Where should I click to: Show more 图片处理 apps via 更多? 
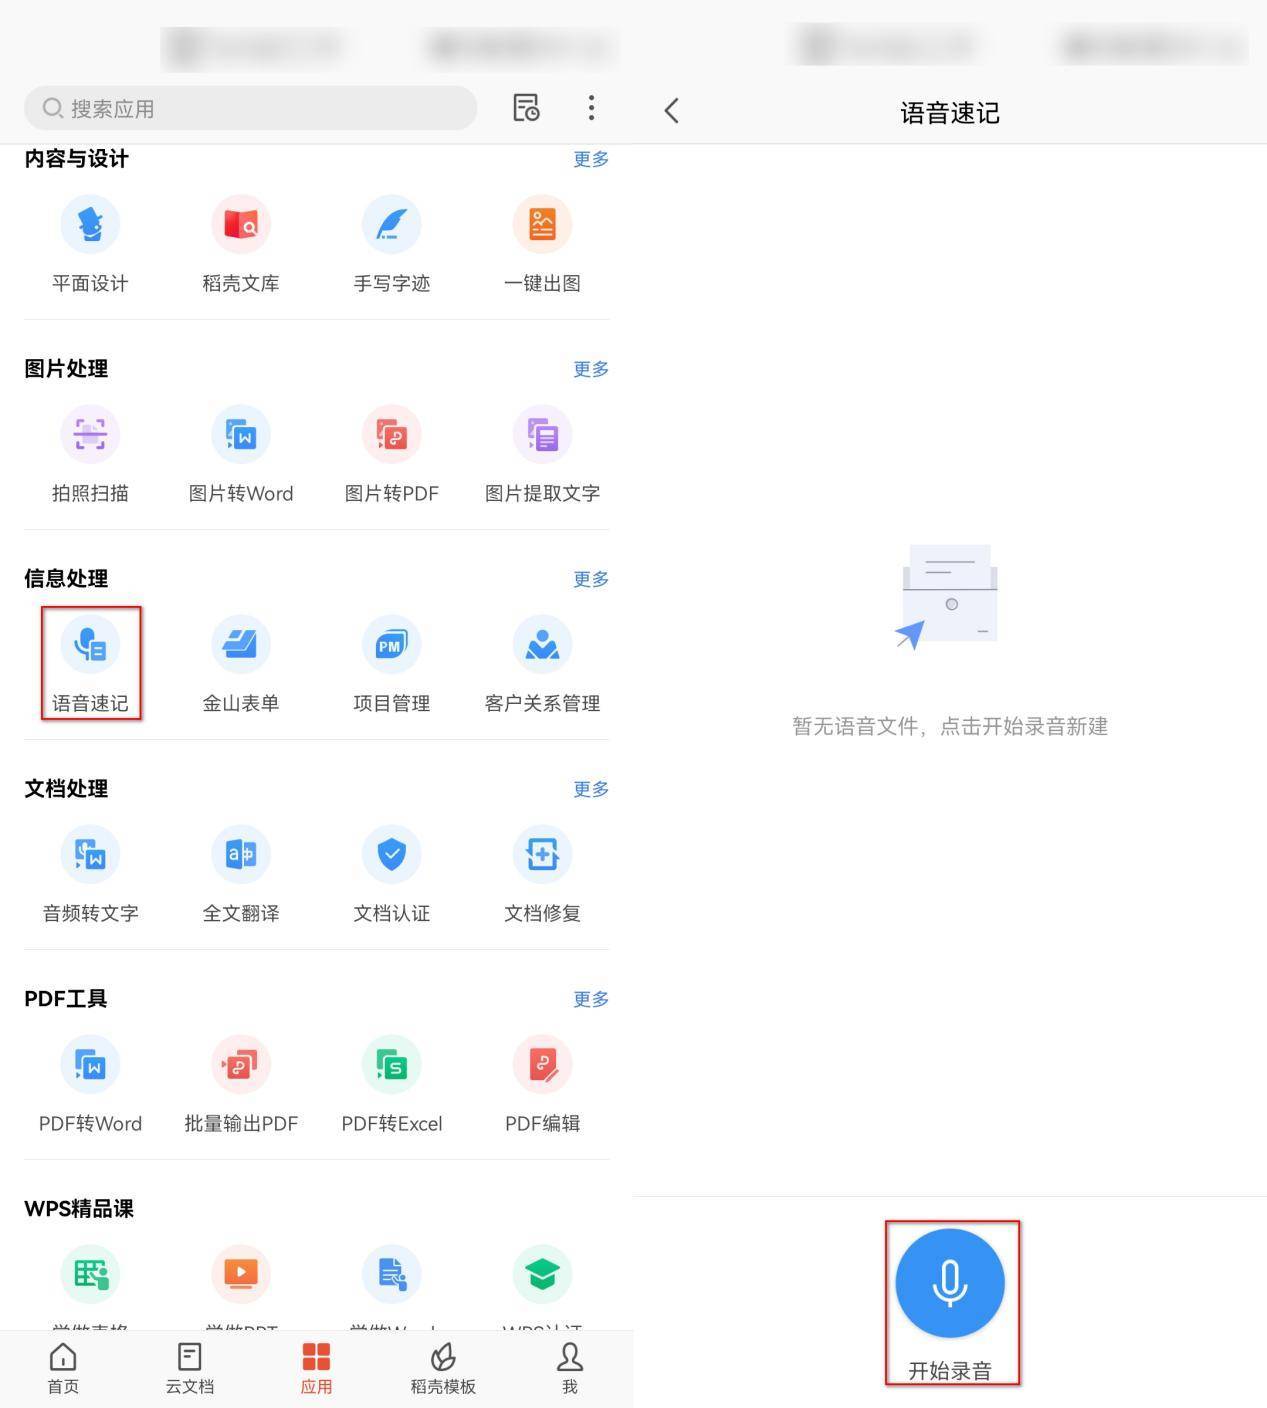[591, 369]
